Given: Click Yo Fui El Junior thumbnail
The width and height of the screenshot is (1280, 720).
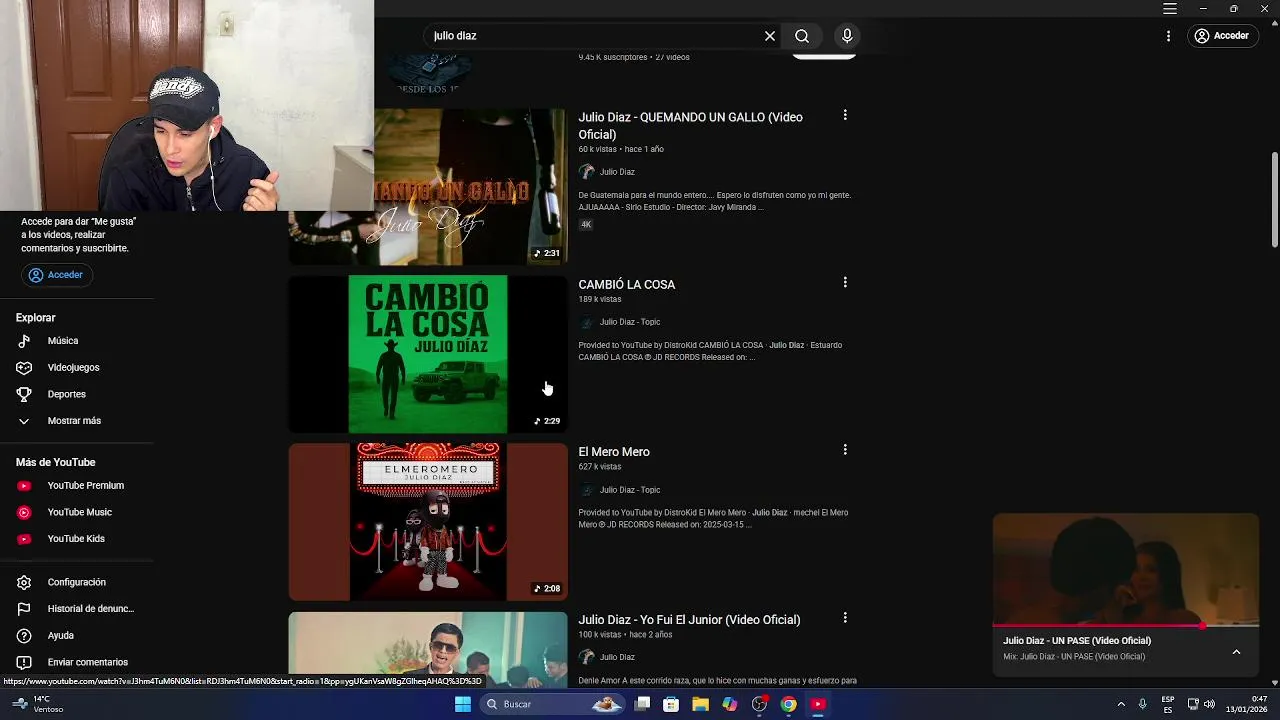Looking at the screenshot, I should click(x=428, y=648).
